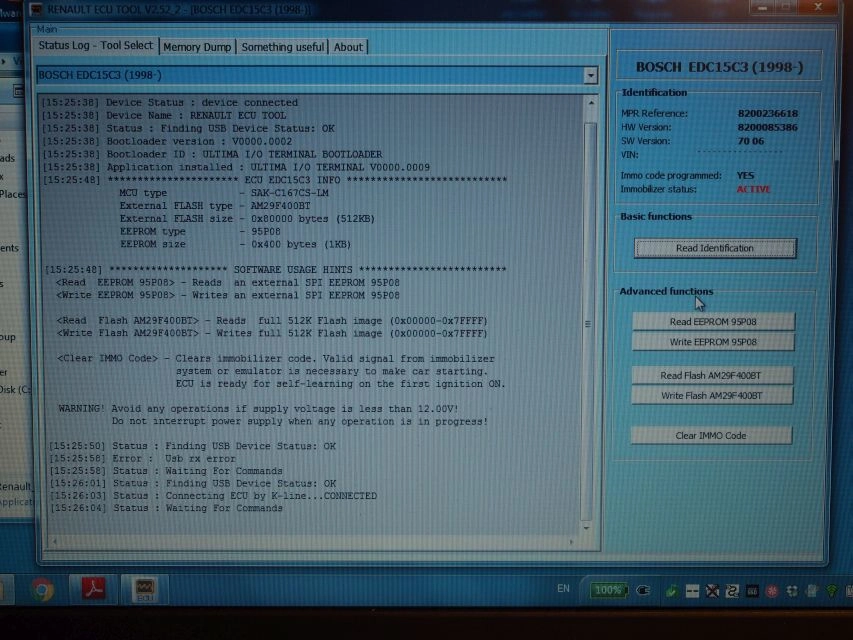Viewport: 853px width, 640px height.
Task: Click the 'MCU type - SAK-C167CS-LM' log line
Action: click(224, 193)
